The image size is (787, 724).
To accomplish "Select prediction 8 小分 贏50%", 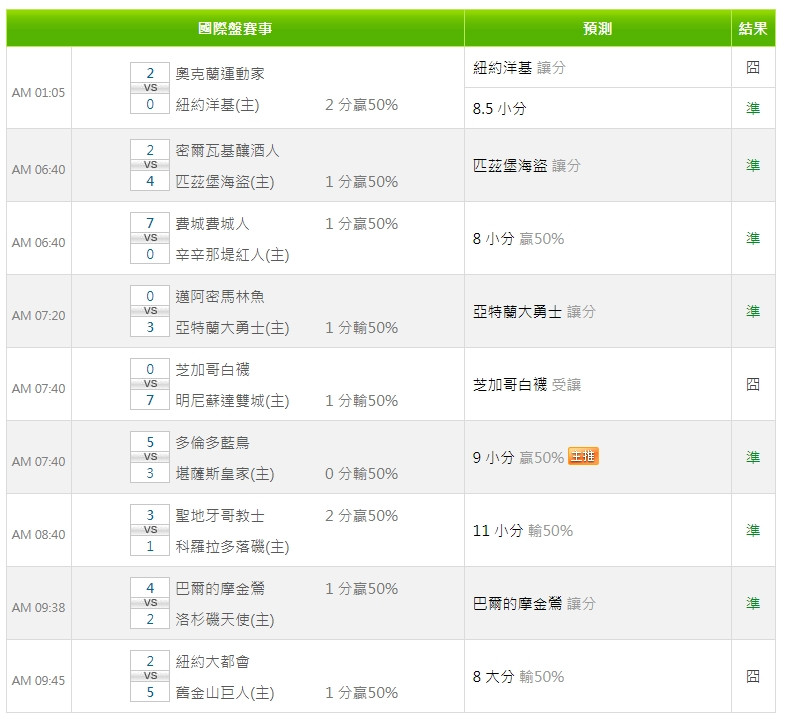I will click(518, 238).
